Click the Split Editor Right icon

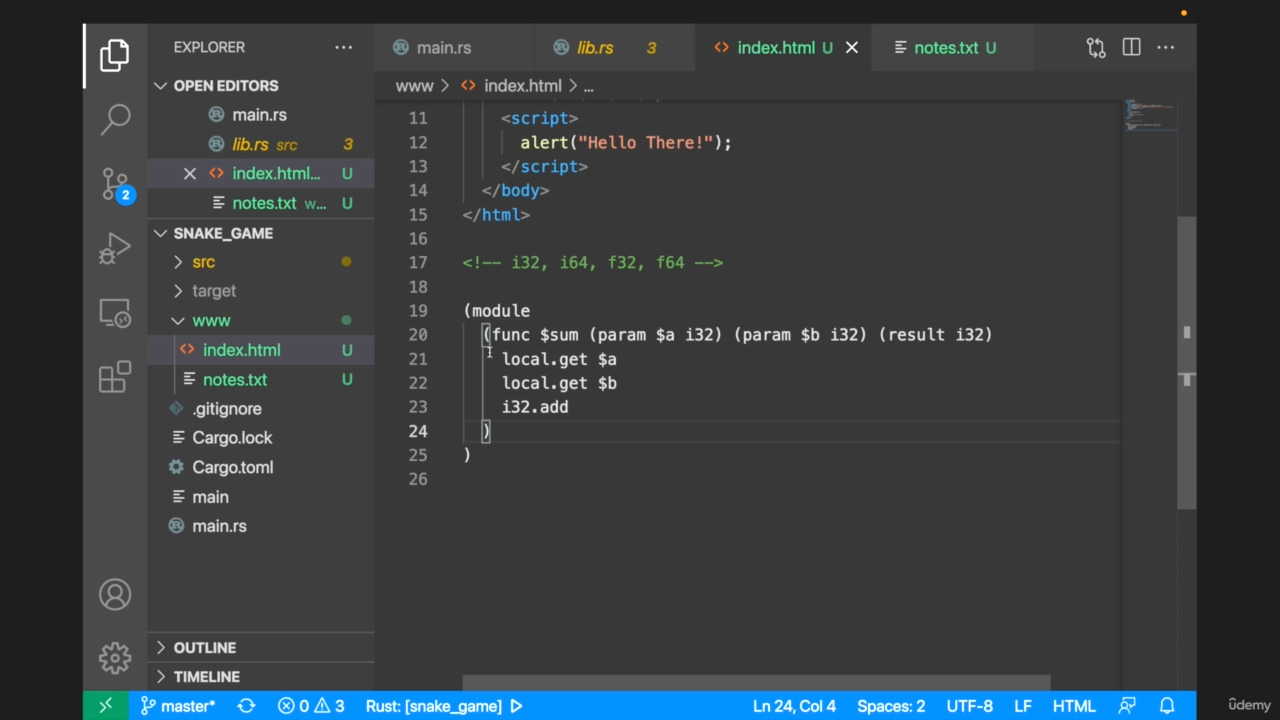click(x=1131, y=47)
